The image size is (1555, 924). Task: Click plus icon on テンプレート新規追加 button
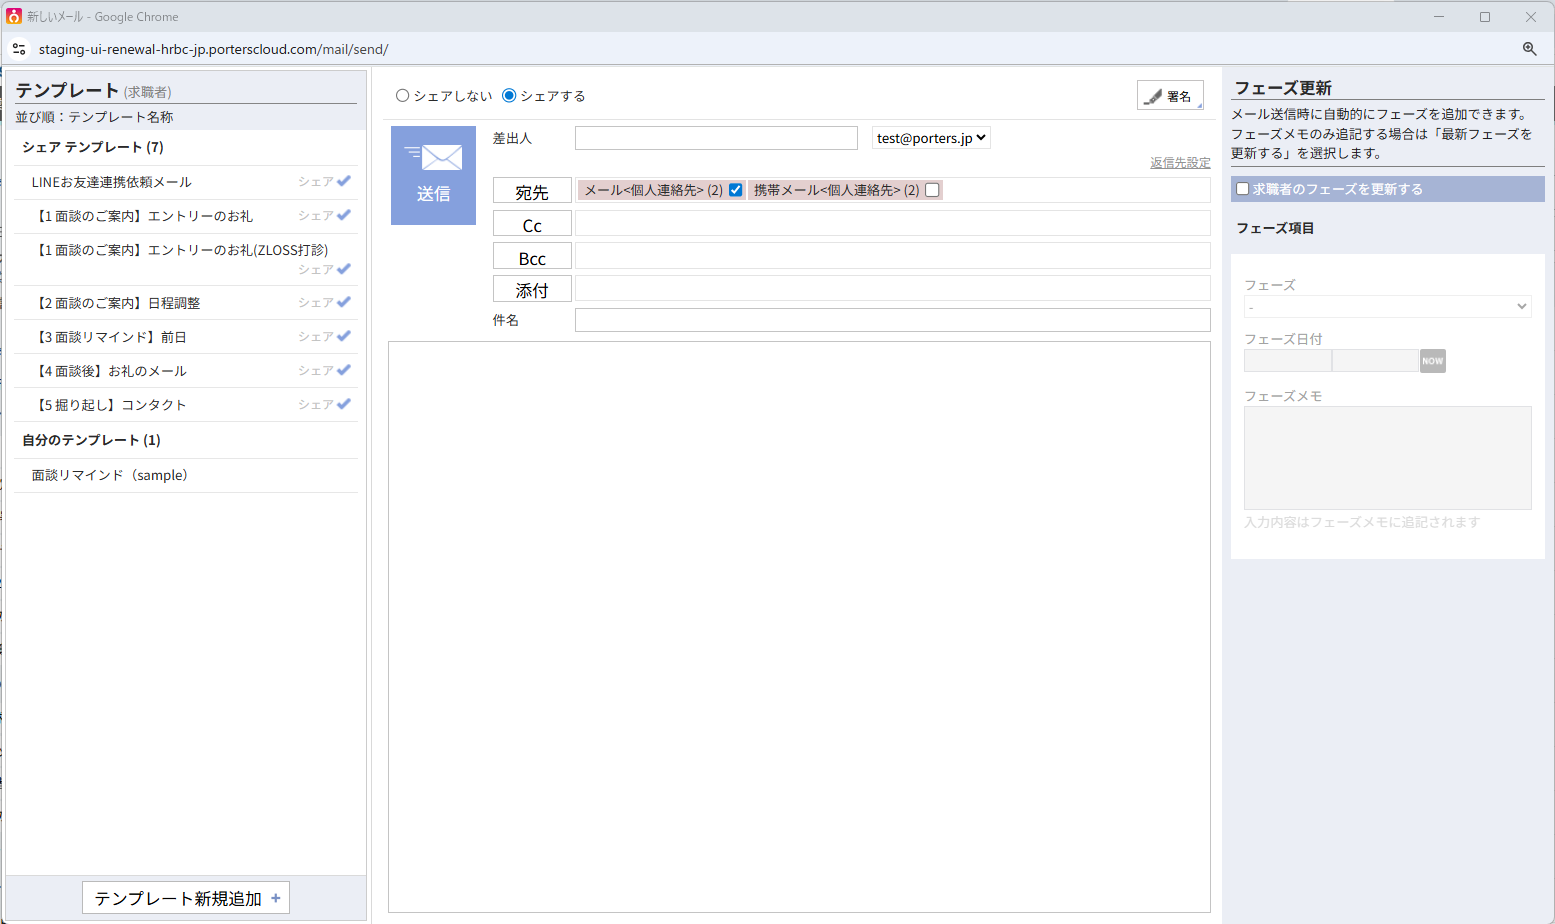[276, 898]
